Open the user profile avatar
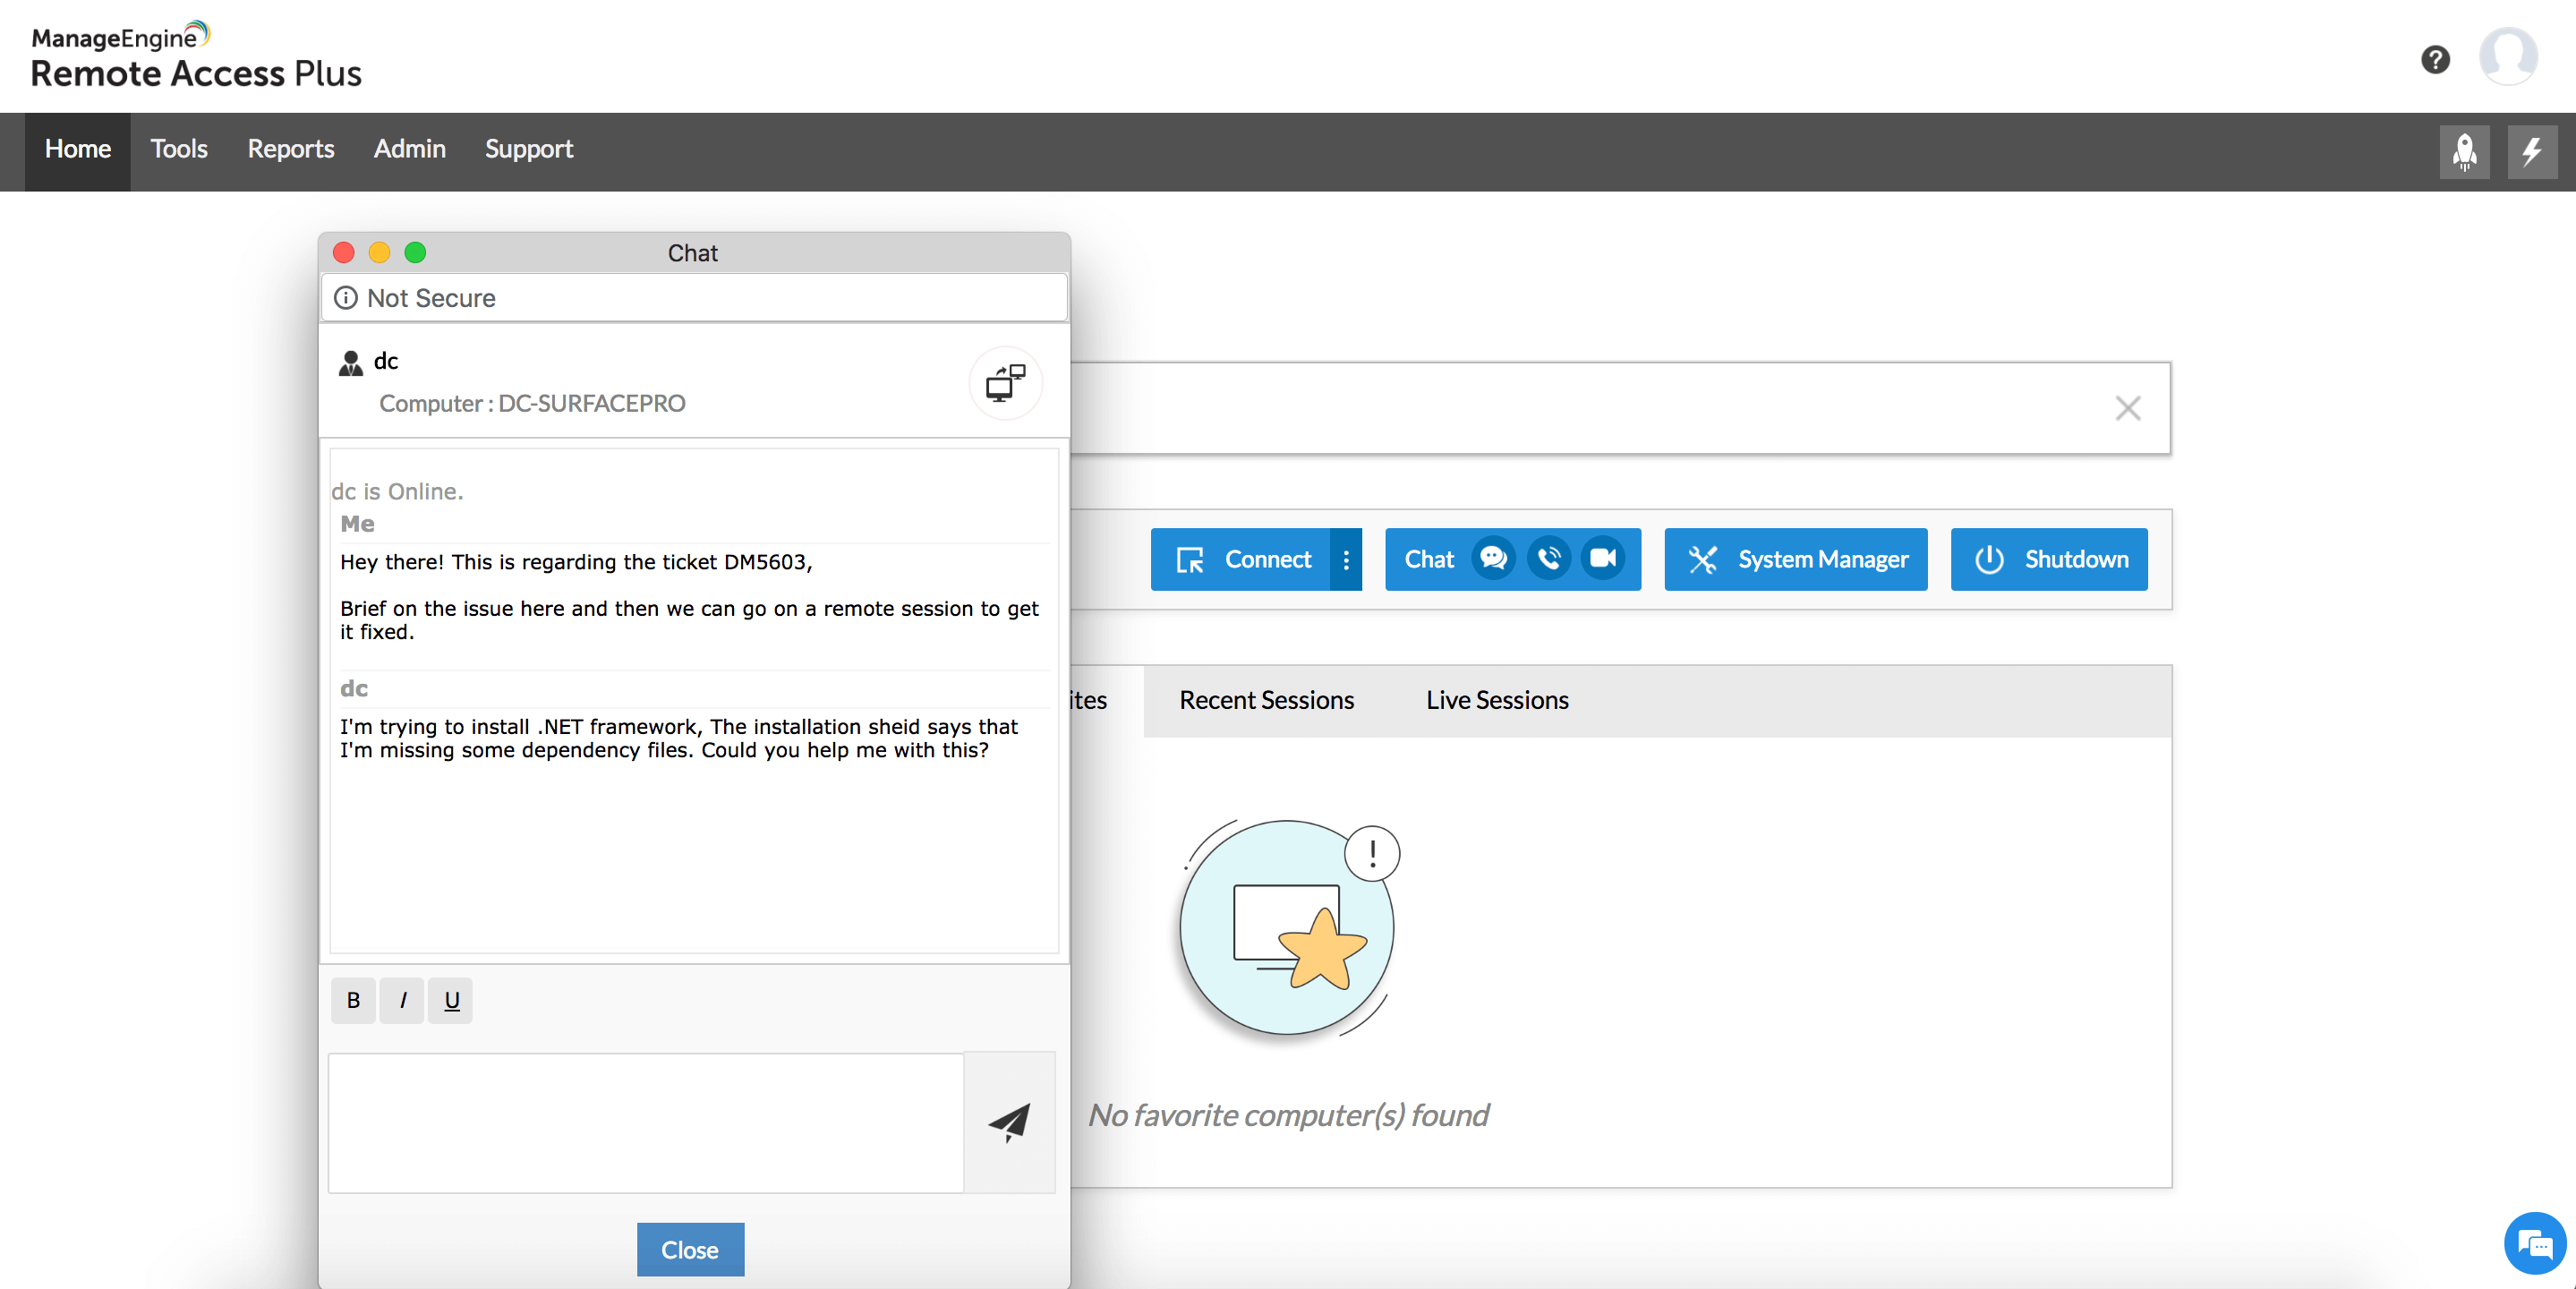This screenshot has width=2576, height=1289. pyautogui.click(x=2507, y=57)
